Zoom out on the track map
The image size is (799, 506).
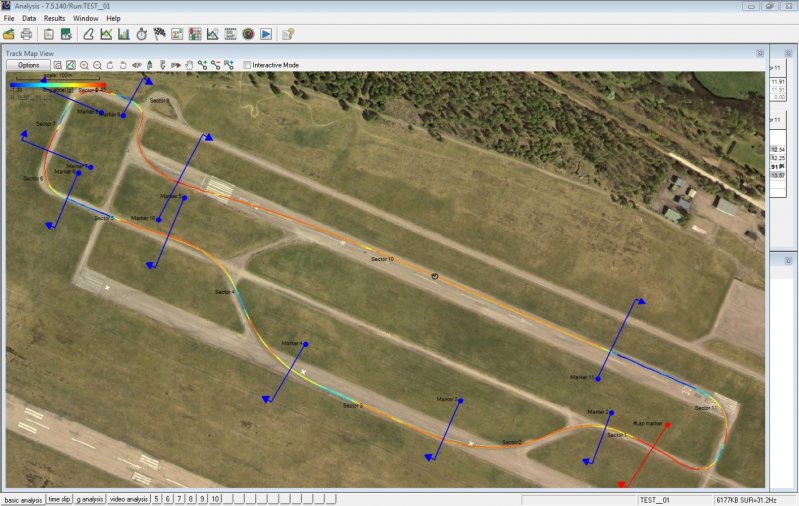tap(97, 65)
